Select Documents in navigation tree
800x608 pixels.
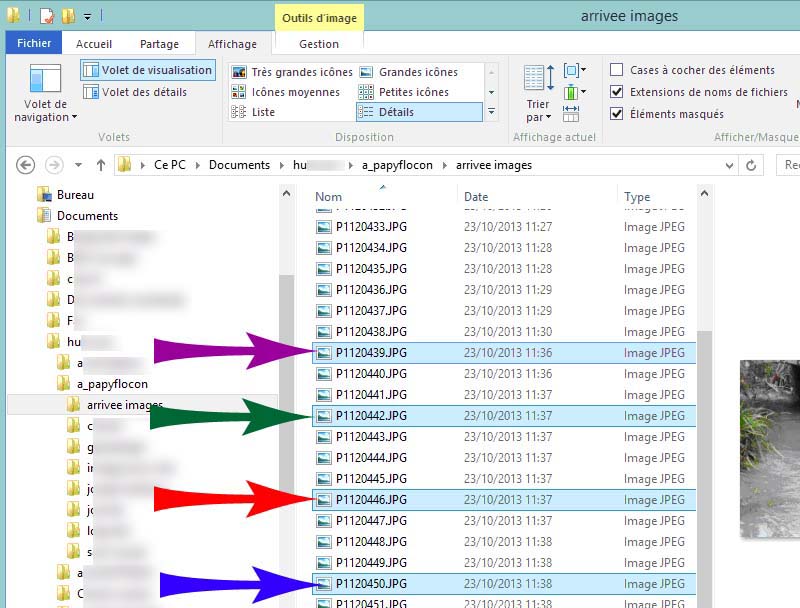(x=87, y=216)
